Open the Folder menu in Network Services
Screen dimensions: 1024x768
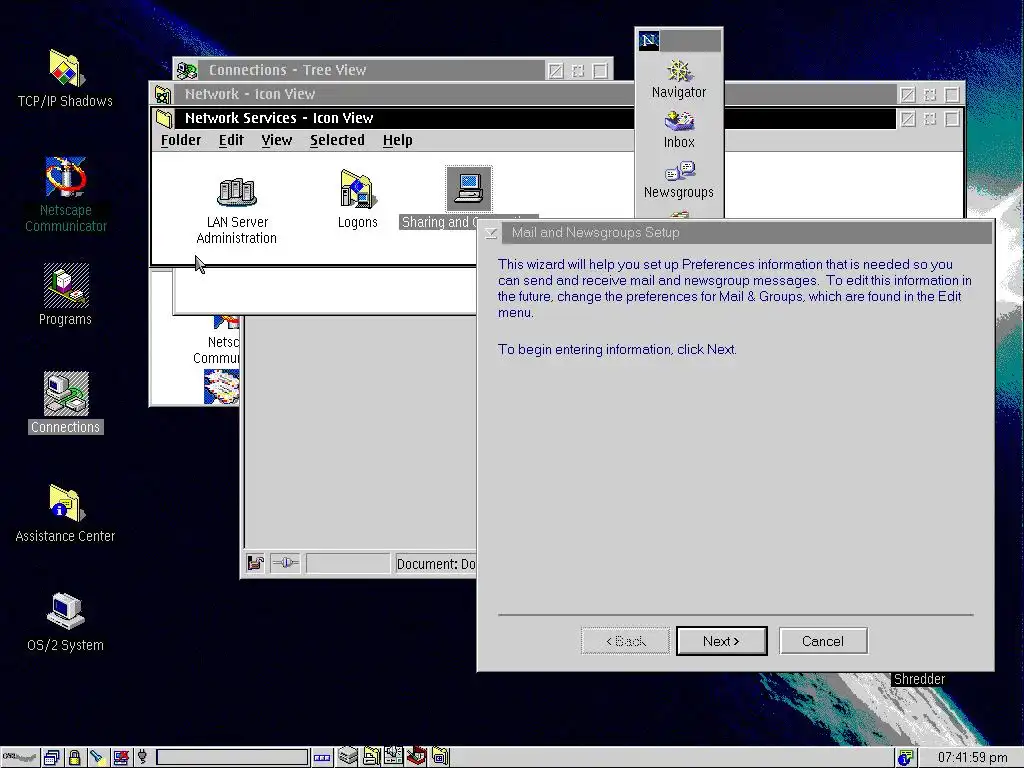tap(181, 140)
